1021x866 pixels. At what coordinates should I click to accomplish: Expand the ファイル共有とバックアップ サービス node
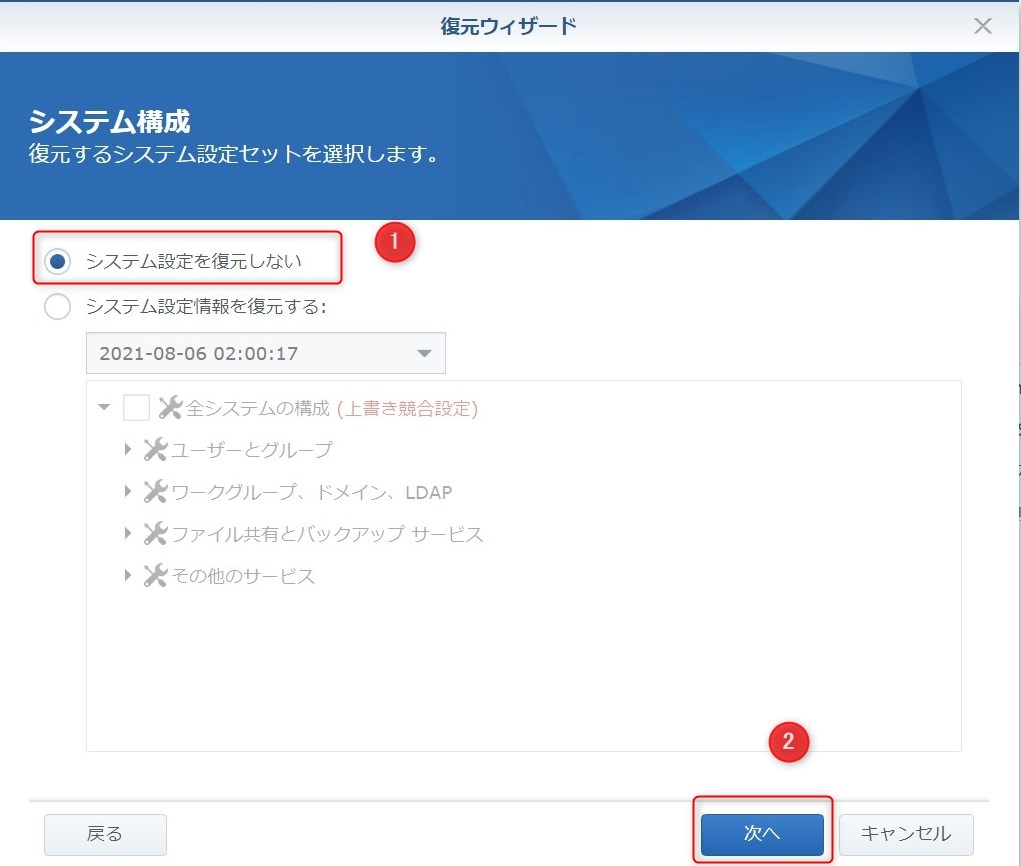click(128, 534)
